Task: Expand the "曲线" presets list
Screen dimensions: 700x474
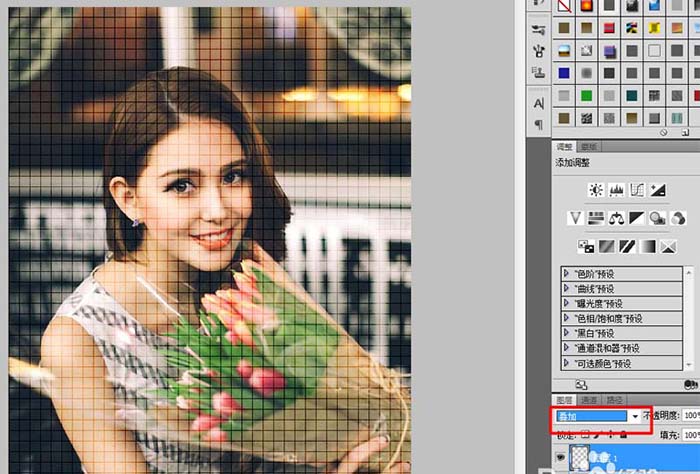Action: point(567,288)
